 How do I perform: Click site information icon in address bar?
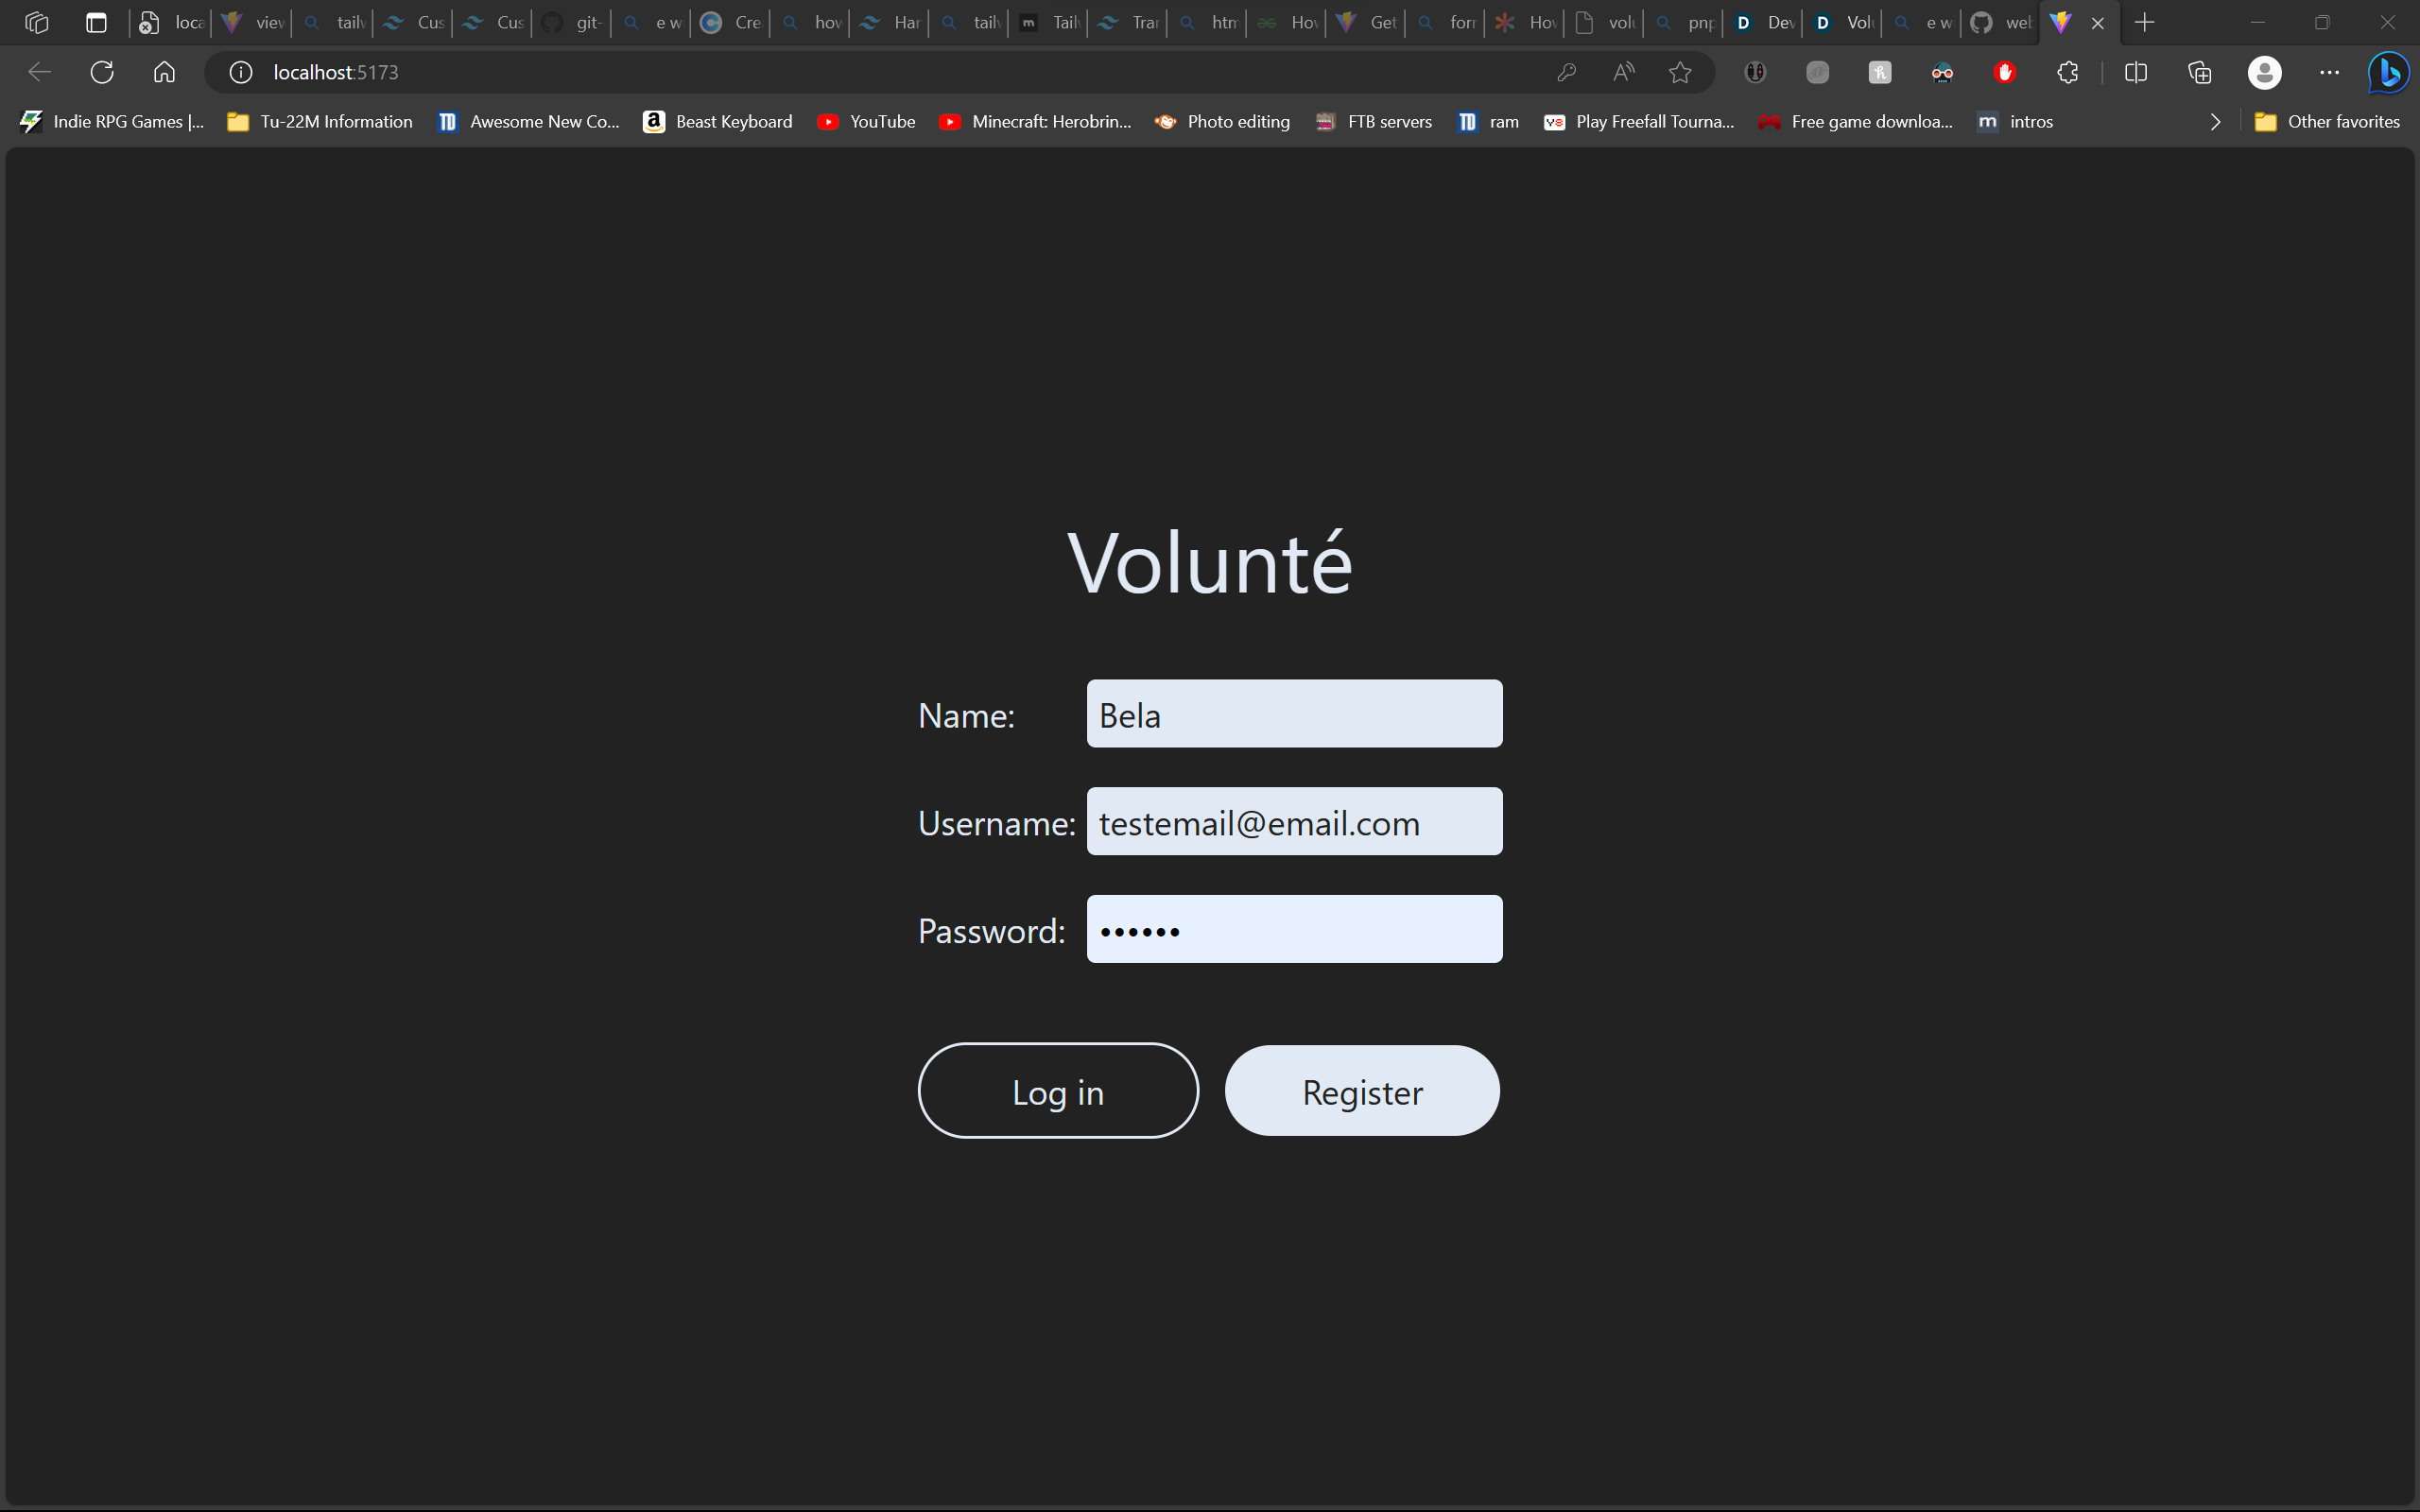pyautogui.click(x=240, y=72)
